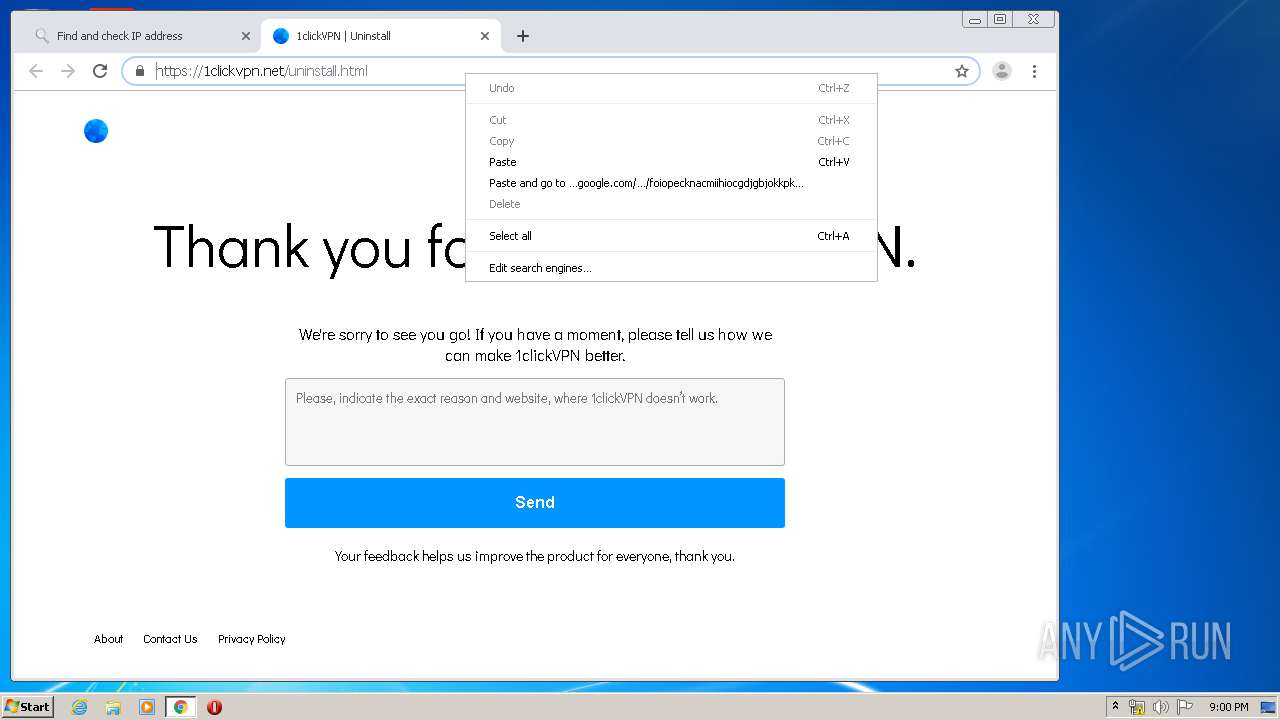Restore down the Chrome window

tap(999, 19)
